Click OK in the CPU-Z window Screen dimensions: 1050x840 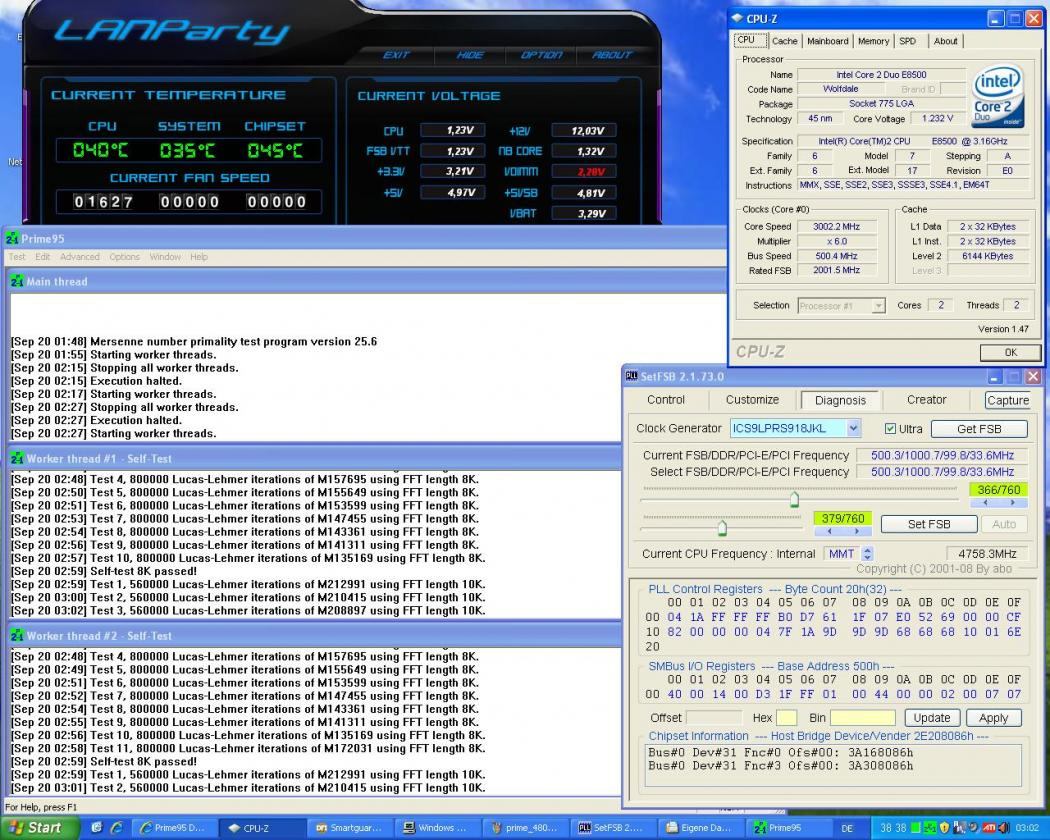point(1010,352)
